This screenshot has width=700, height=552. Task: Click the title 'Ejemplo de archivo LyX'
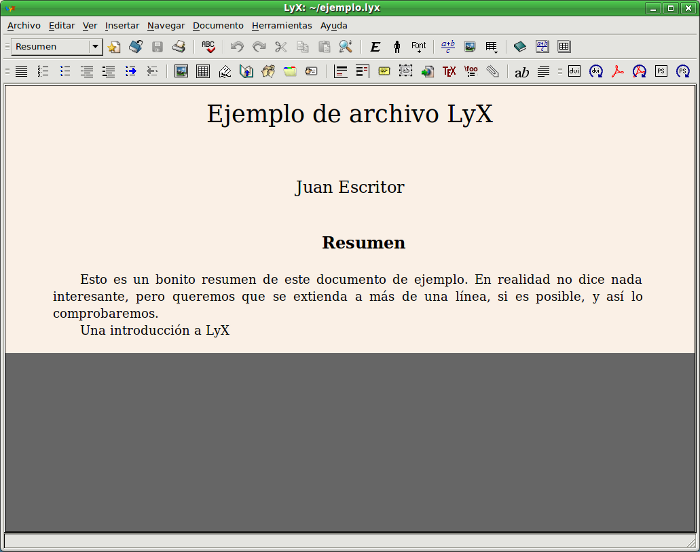pos(350,114)
